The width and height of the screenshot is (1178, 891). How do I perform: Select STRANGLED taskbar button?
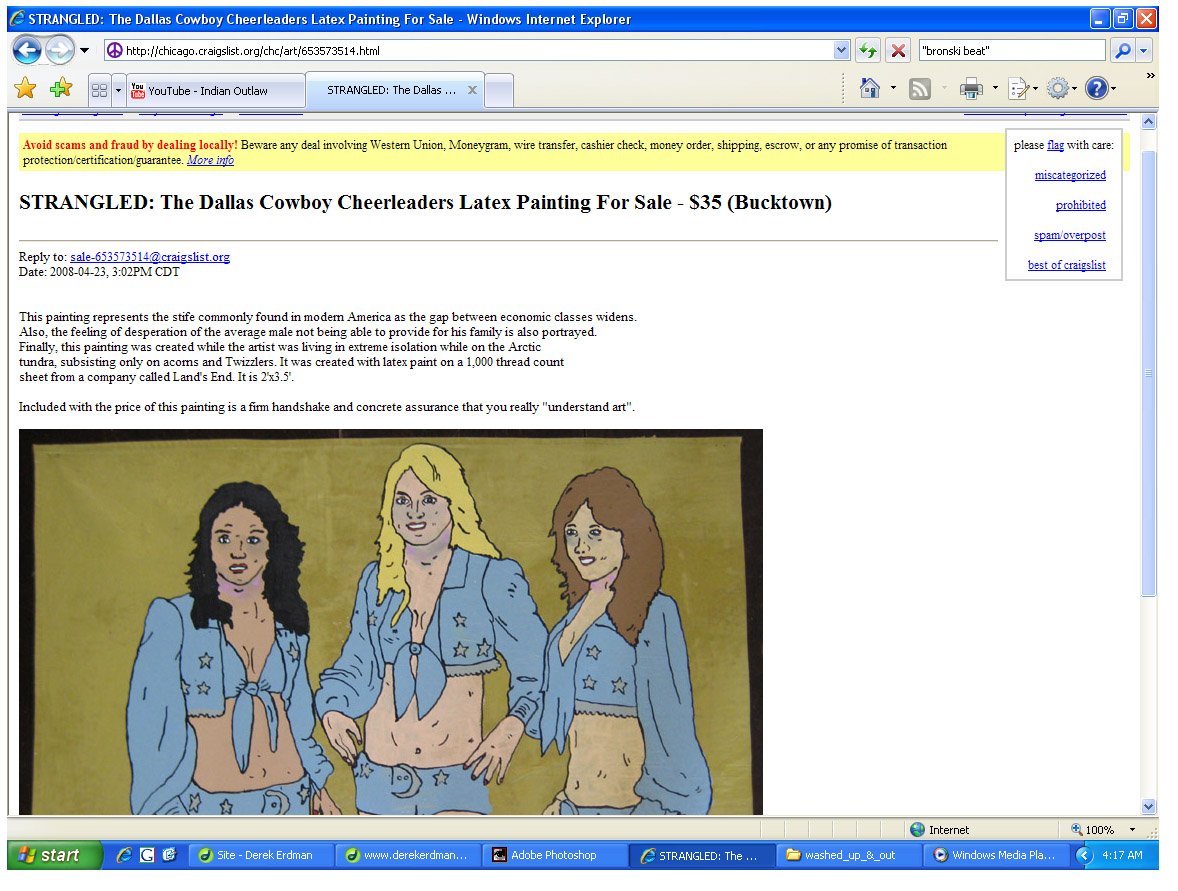coord(703,855)
